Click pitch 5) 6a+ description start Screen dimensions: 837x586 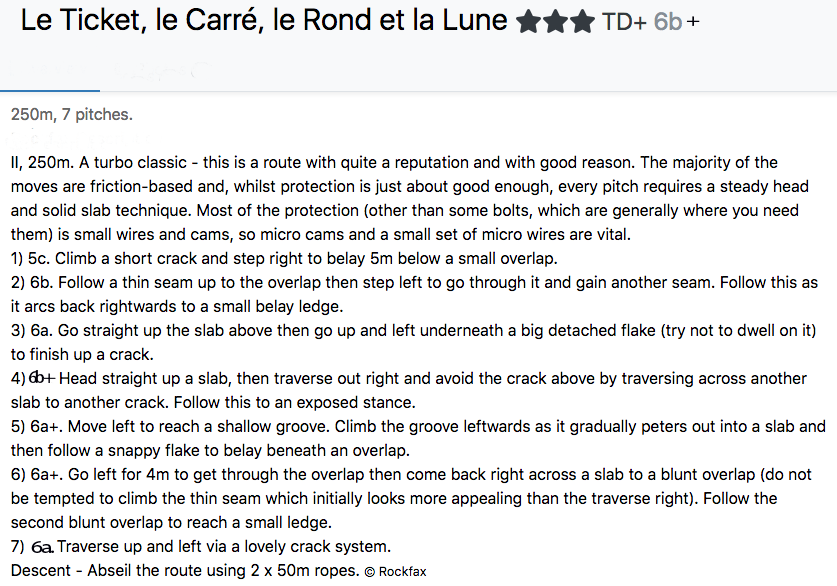tap(36, 426)
